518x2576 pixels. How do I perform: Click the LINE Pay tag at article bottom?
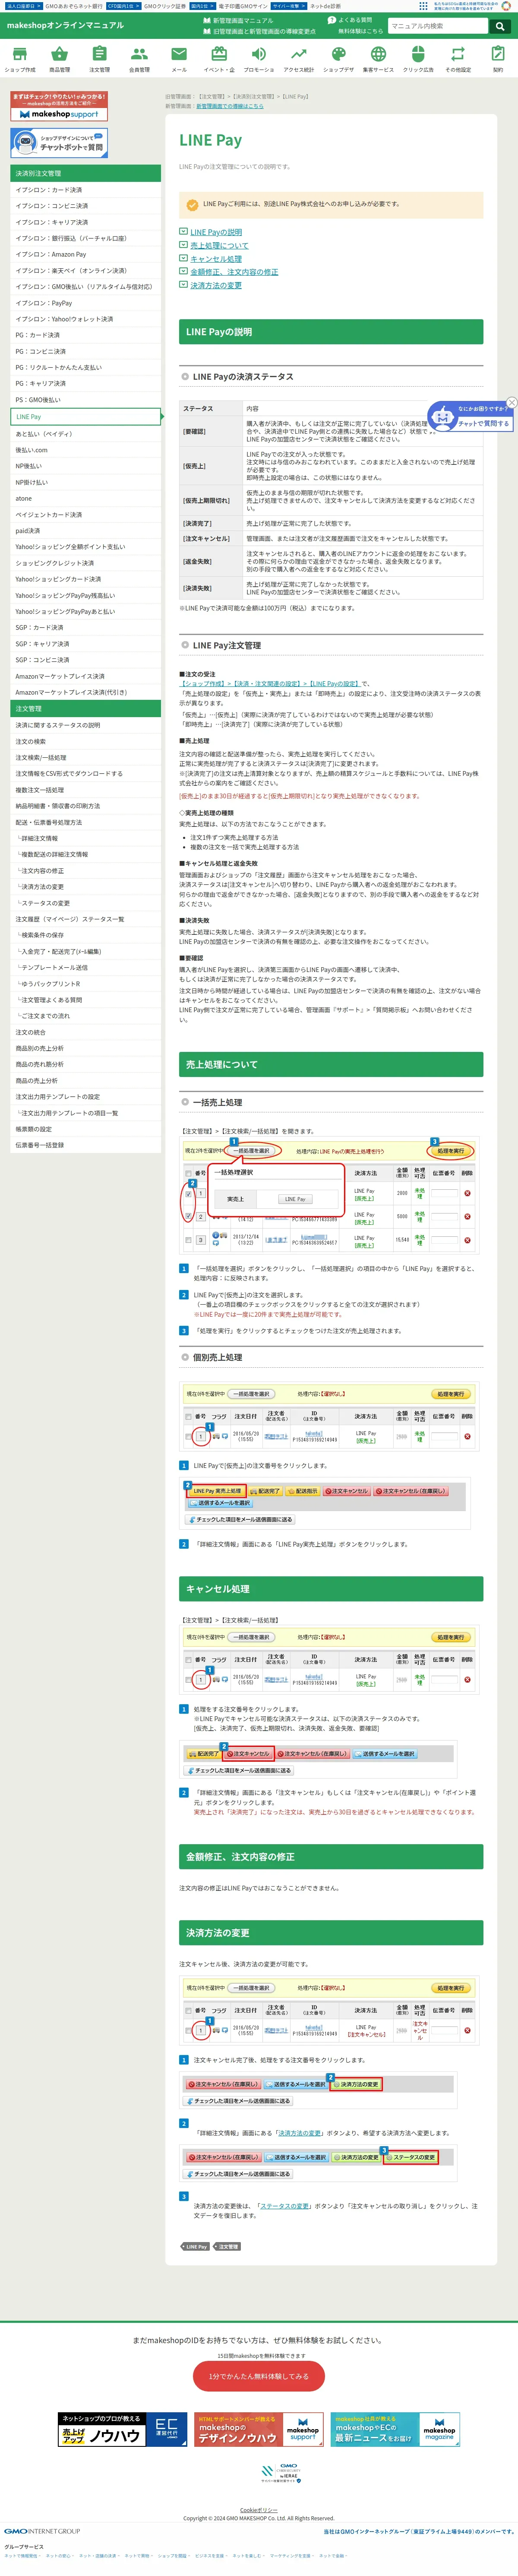pyautogui.click(x=196, y=2247)
